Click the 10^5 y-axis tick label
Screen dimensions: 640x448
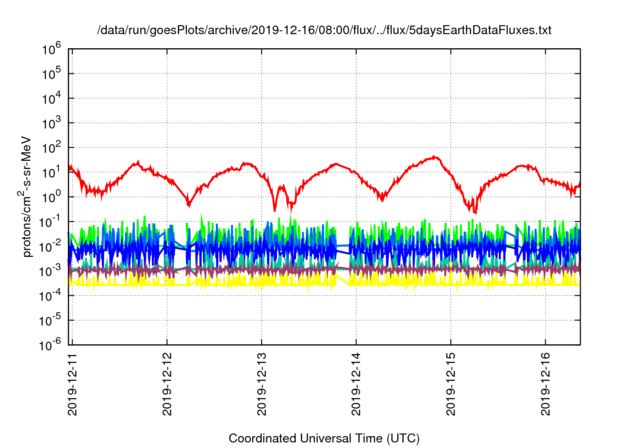tap(51, 74)
